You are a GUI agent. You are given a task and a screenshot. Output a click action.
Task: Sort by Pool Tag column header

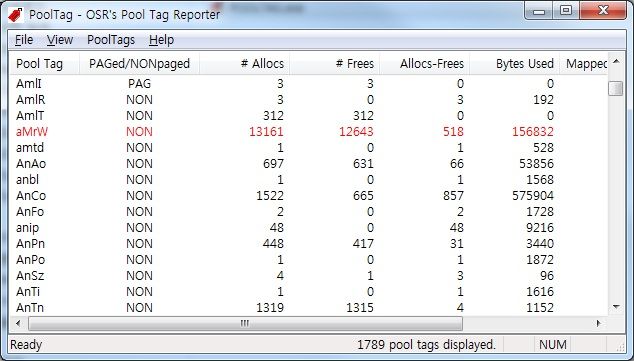[44, 63]
